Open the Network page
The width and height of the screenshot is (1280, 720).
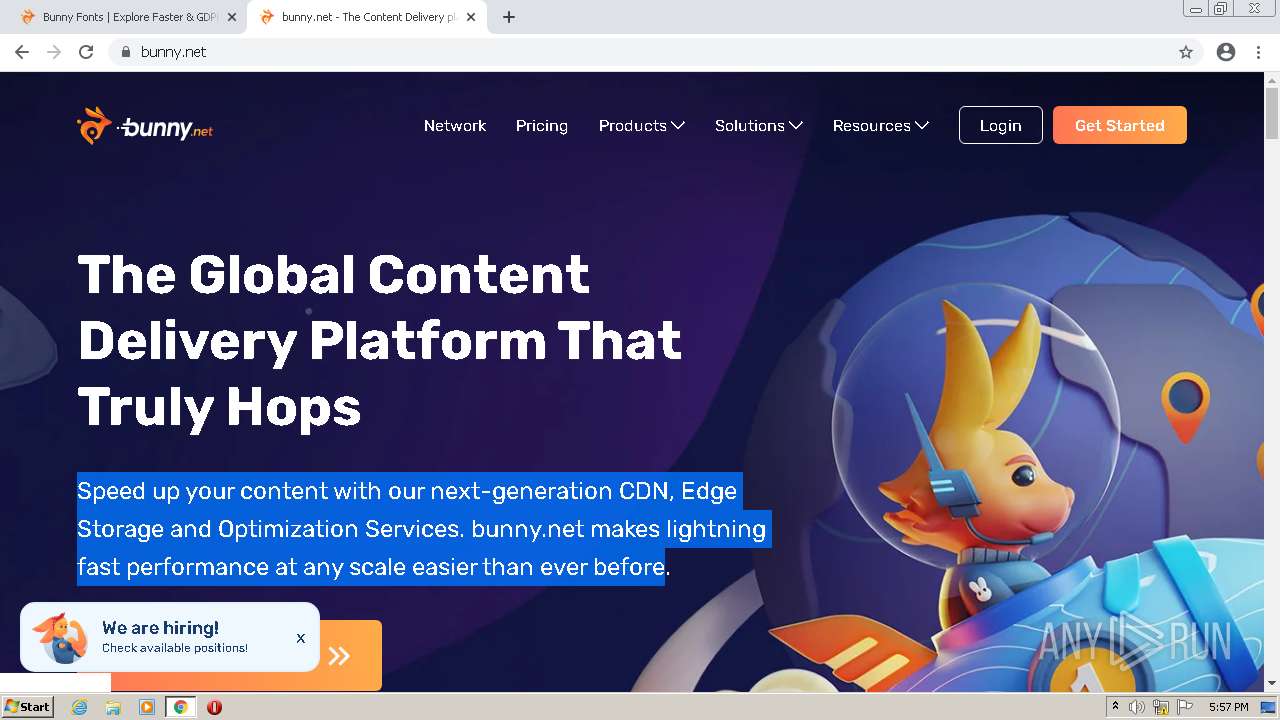[x=455, y=126]
